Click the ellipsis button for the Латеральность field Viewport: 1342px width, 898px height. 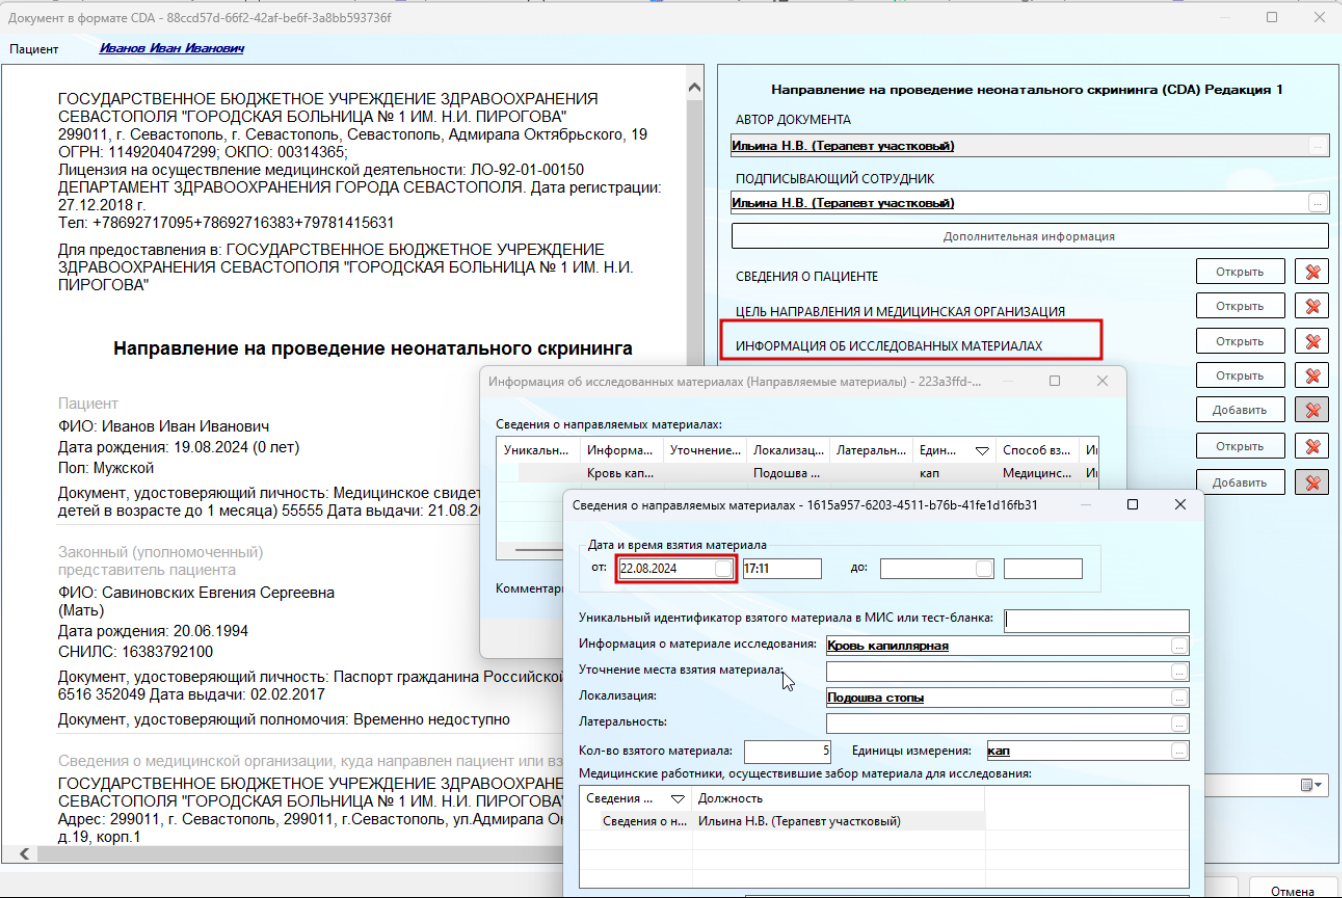point(1180,723)
